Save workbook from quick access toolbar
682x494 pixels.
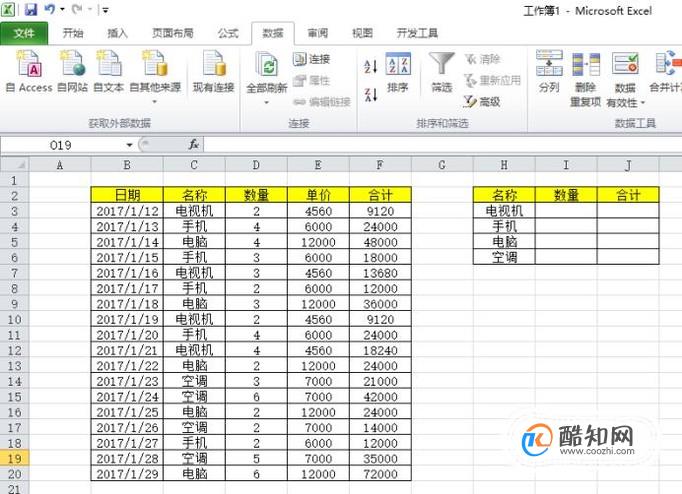click(x=31, y=9)
